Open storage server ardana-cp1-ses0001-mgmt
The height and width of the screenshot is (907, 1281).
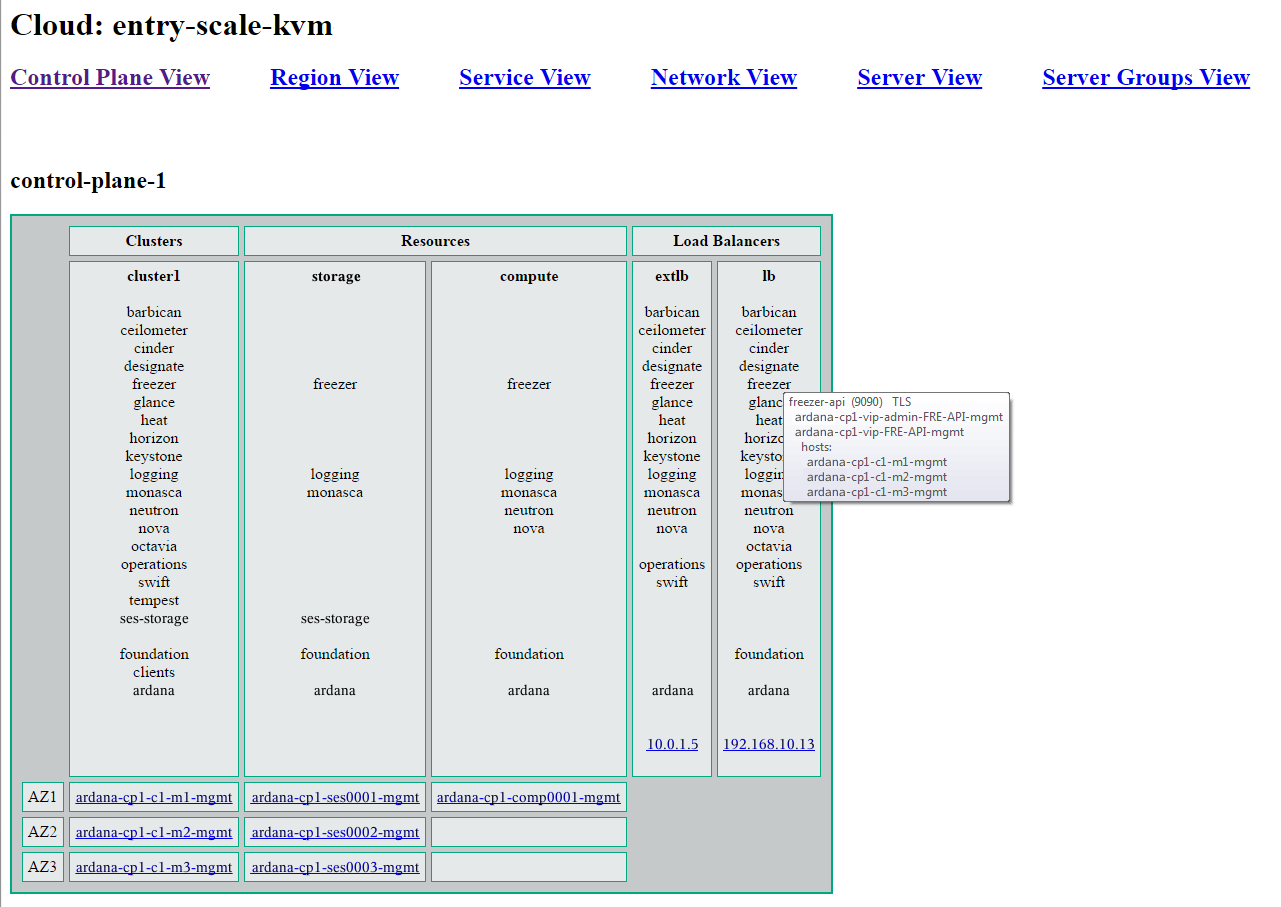pyautogui.click(x=335, y=797)
